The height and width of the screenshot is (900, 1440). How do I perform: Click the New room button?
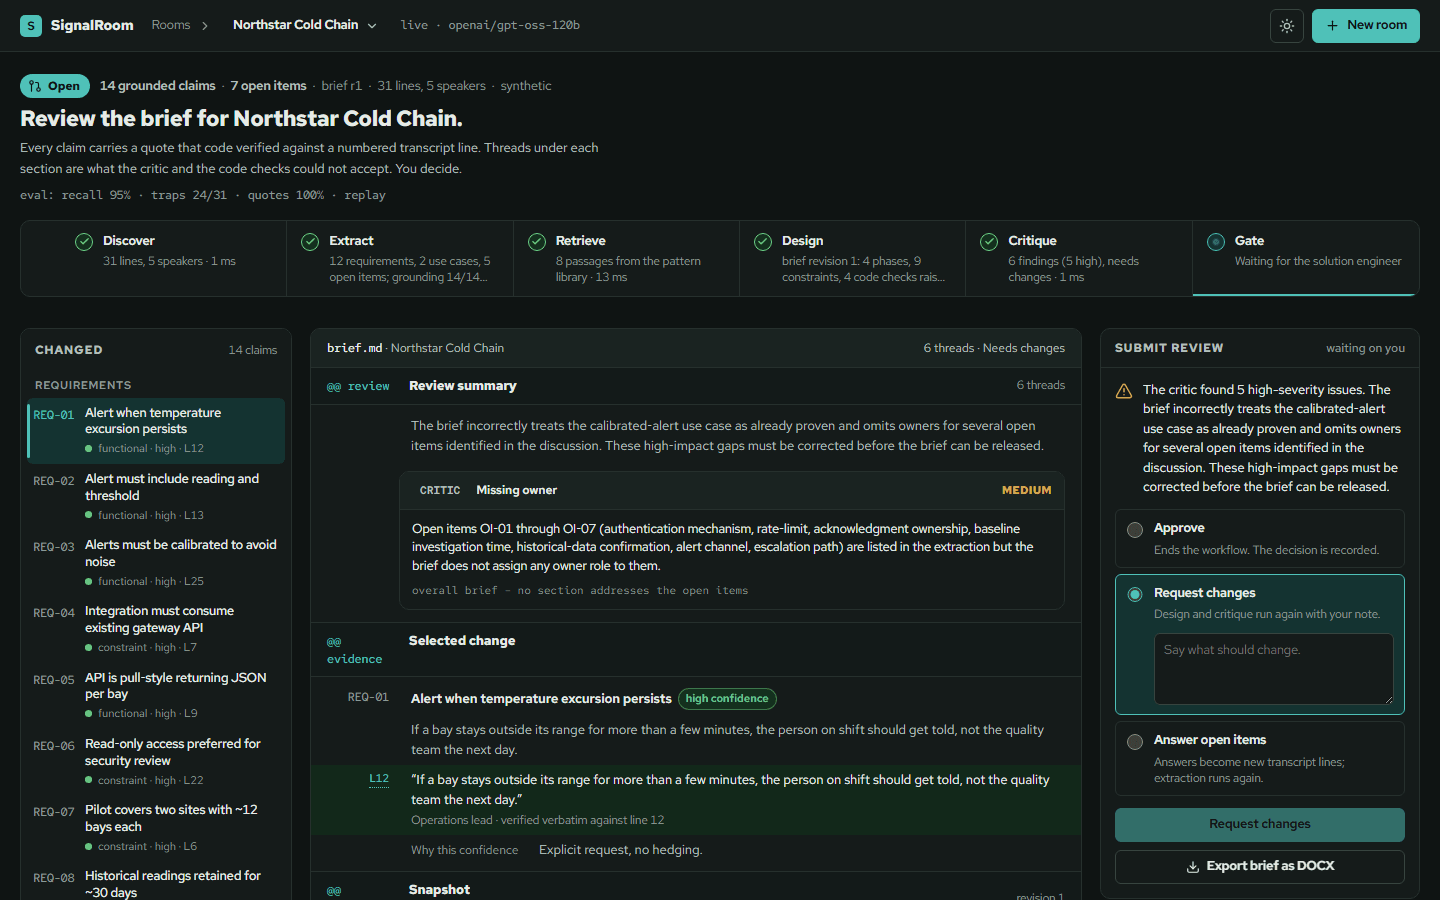[x=1366, y=26]
